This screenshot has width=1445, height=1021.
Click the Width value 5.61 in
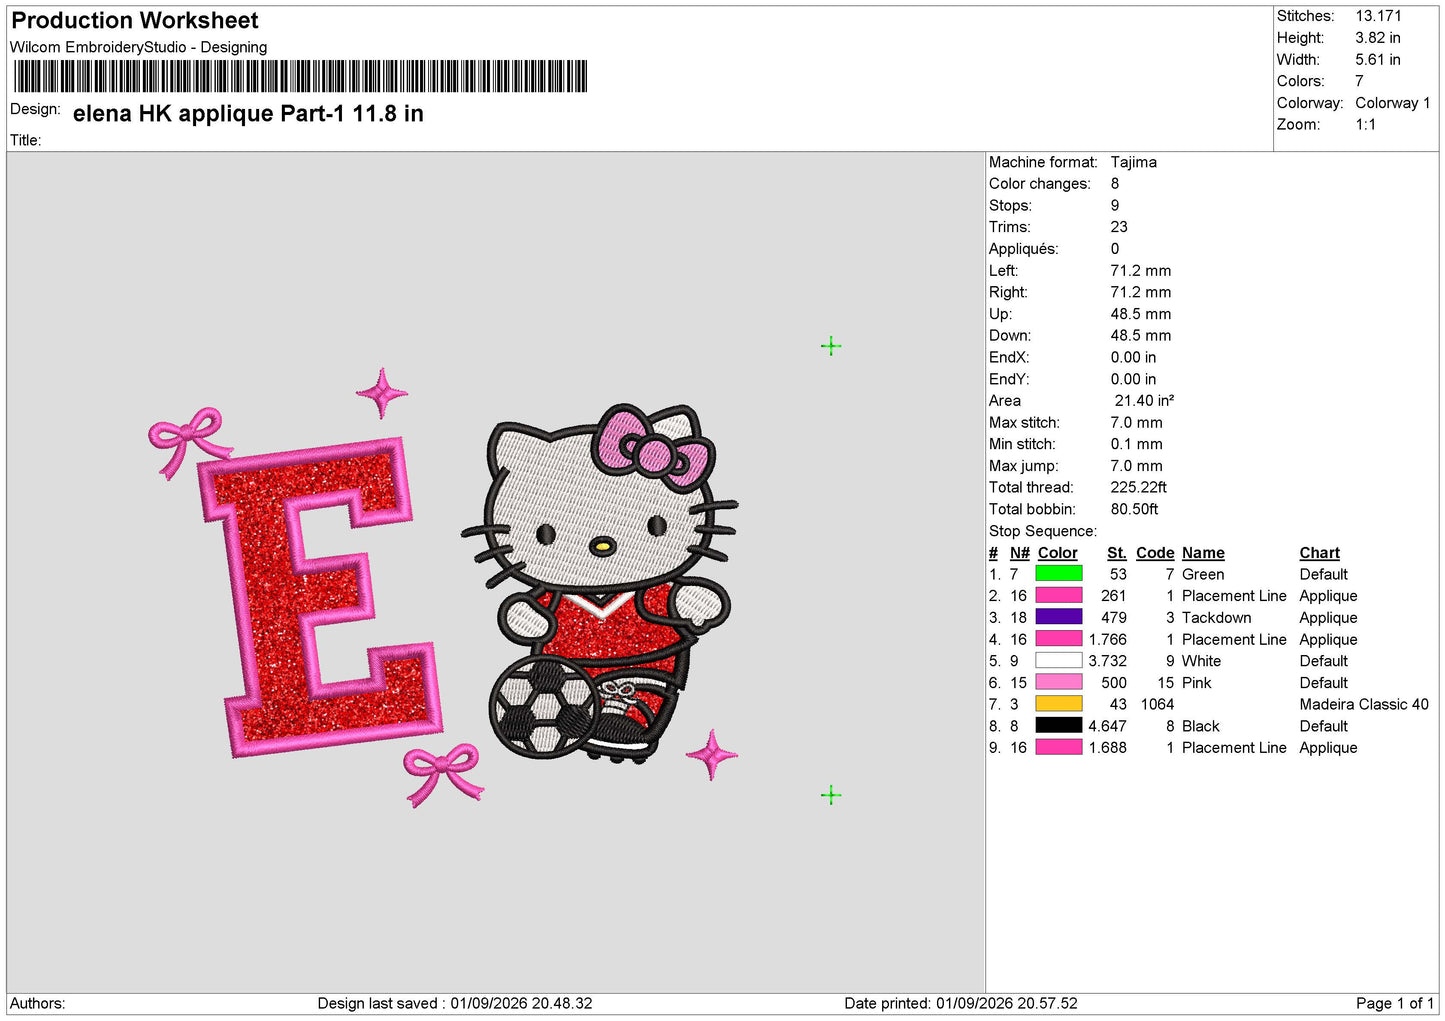coord(1378,60)
